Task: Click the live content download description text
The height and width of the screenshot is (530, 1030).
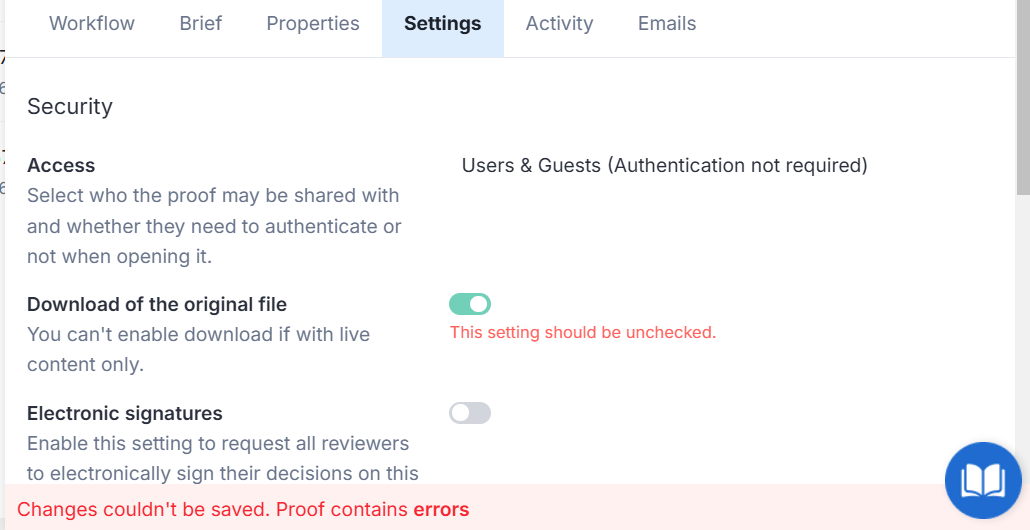Action: point(198,349)
